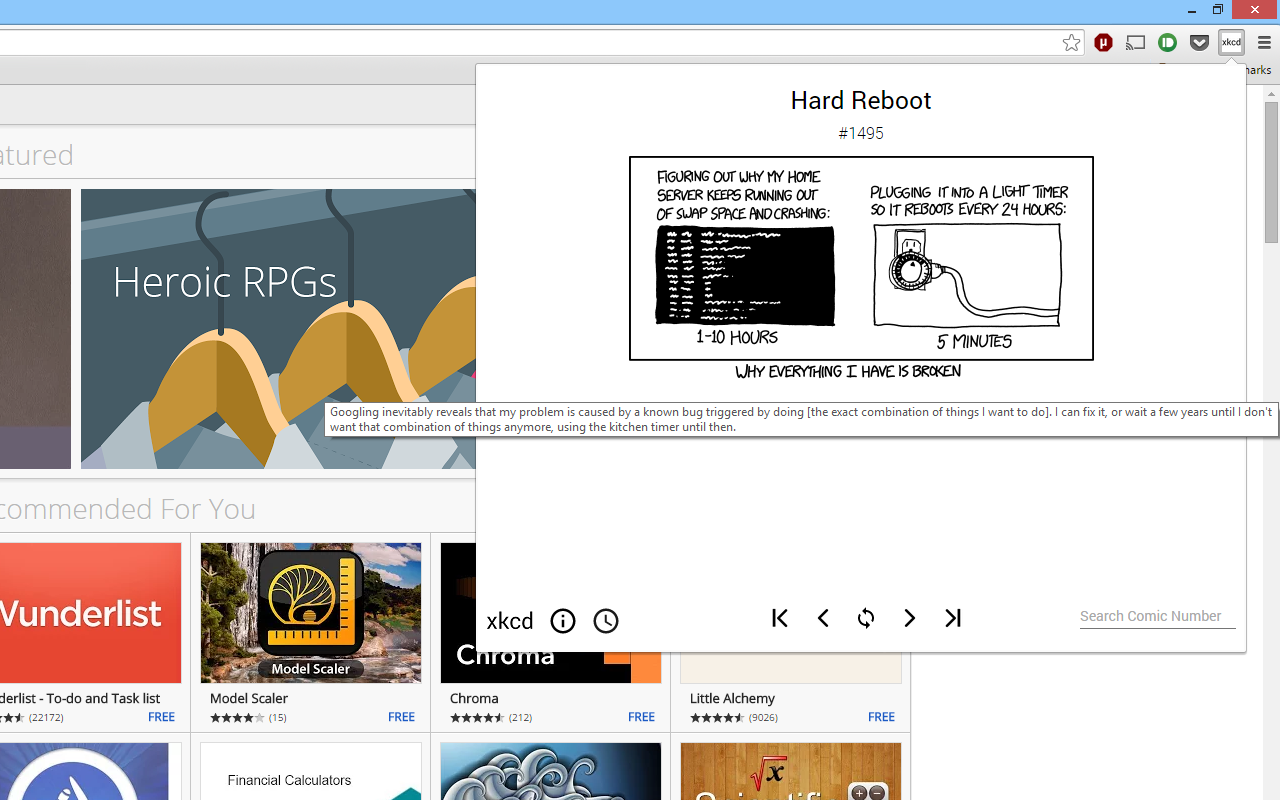
Task: Click the xkcd label in the popup footer
Action: tap(510, 621)
